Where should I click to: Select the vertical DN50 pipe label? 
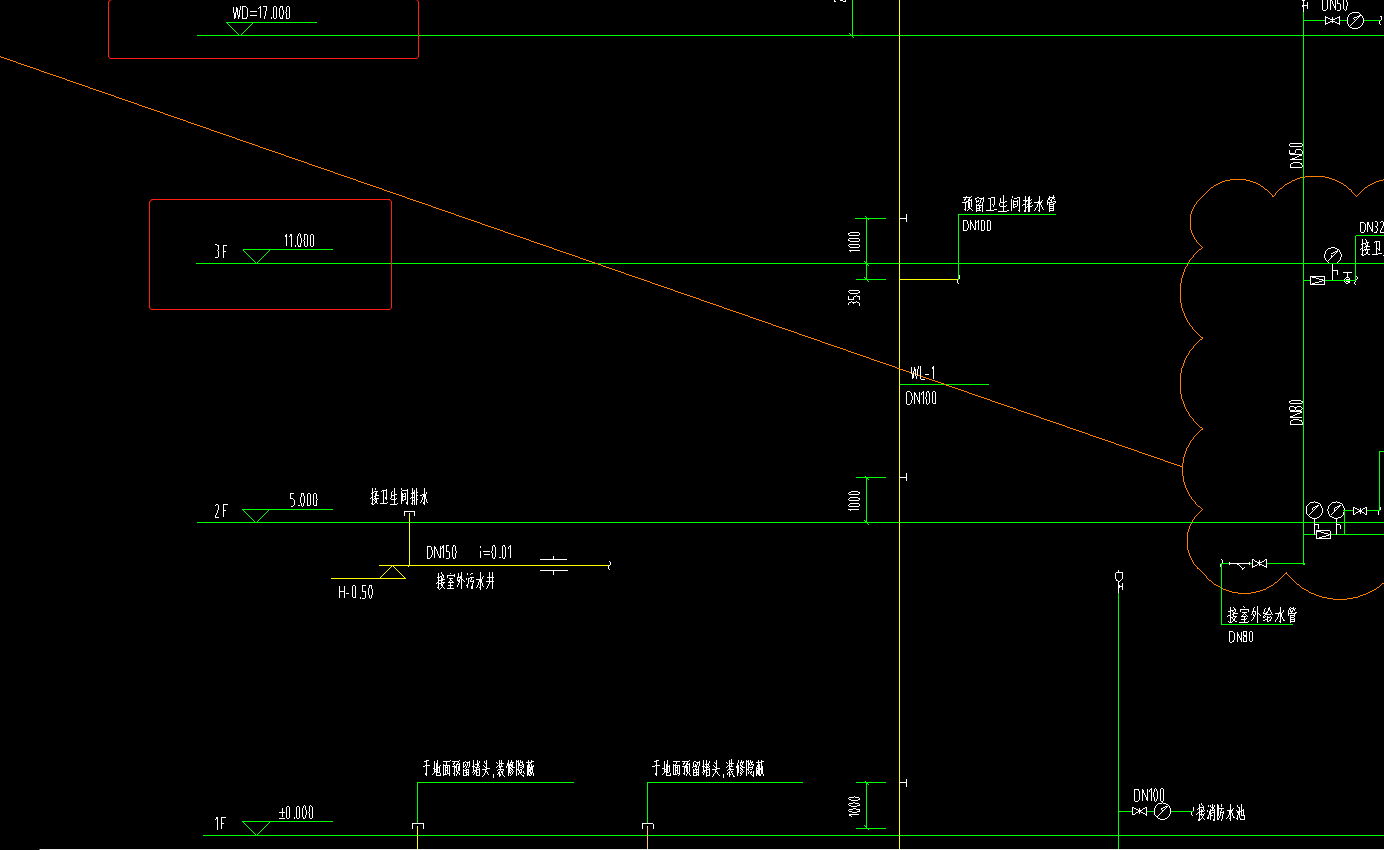point(1297,155)
